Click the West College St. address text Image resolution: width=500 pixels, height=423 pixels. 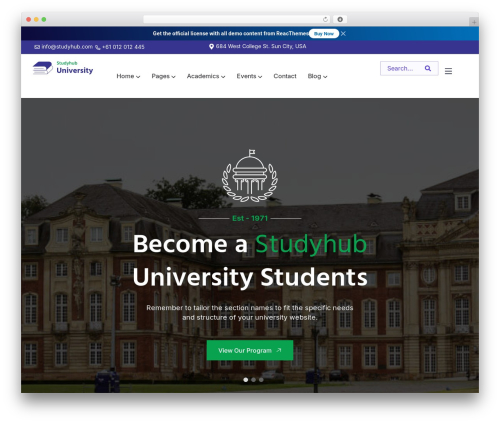point(261,46)
